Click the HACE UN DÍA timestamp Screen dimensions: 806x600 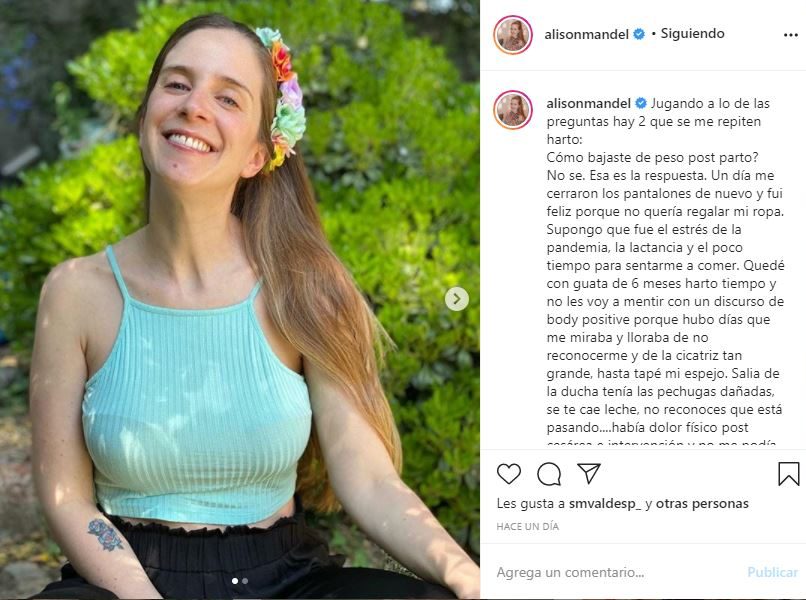(x=526, y=526)
